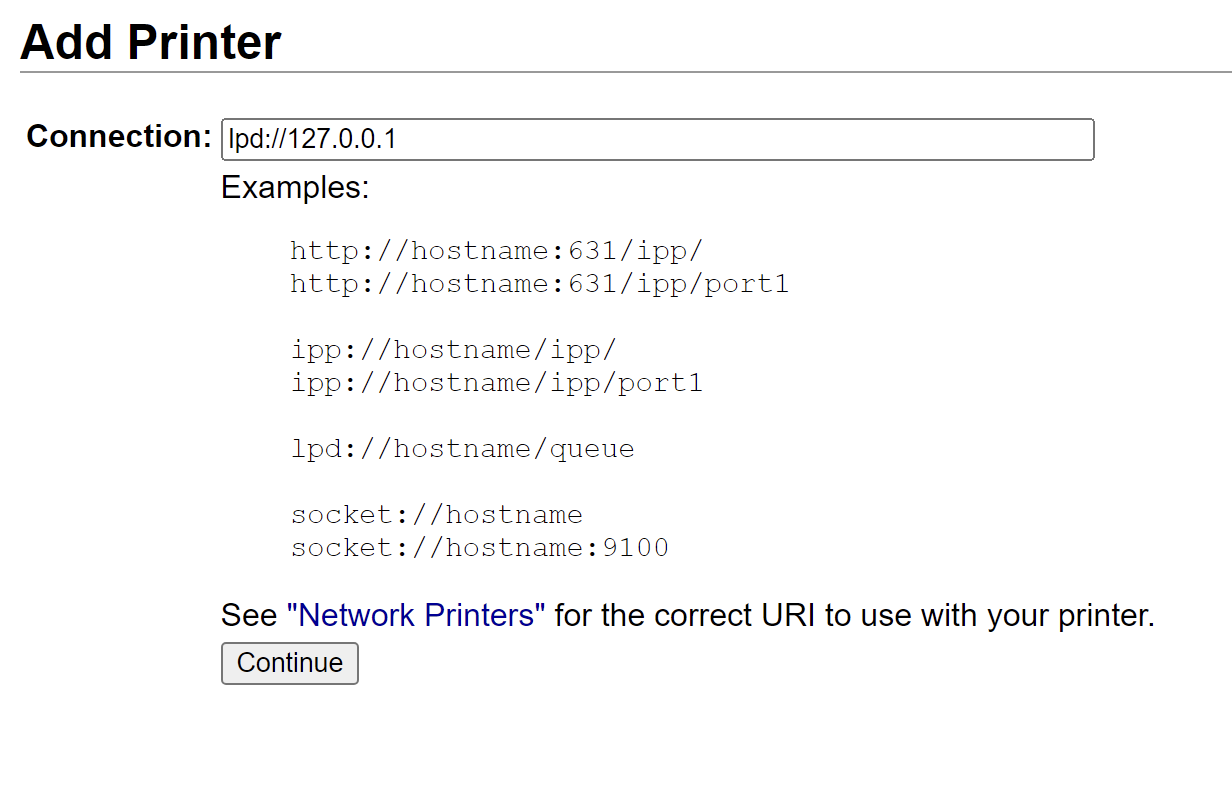The height and width of the screenshot is (798, 1232).
Task: Click the ipp://hostname/ipp/ example URI
Action: pos(452,349)
